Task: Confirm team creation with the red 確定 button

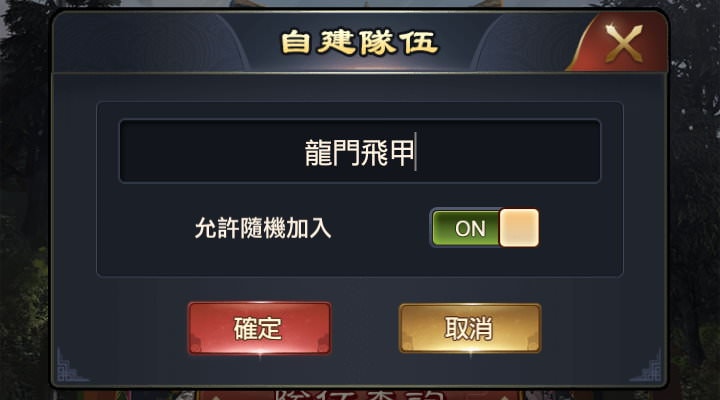Action: tap(259, 328)
